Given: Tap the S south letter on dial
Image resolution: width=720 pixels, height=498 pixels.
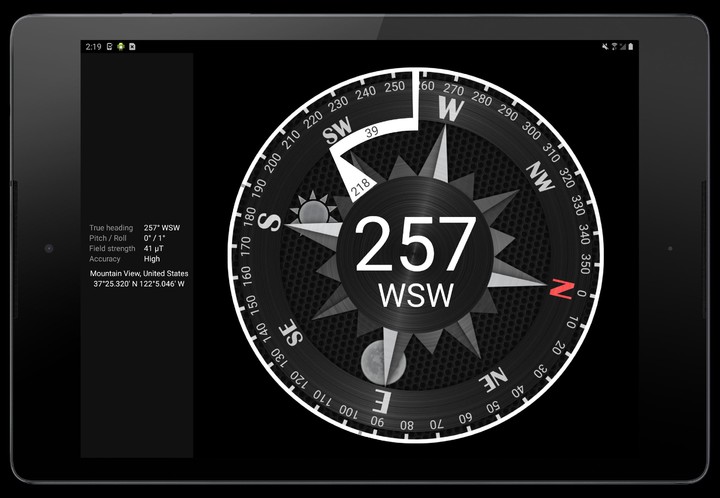Looking at the screenshot, I should (x=269, y=222).
